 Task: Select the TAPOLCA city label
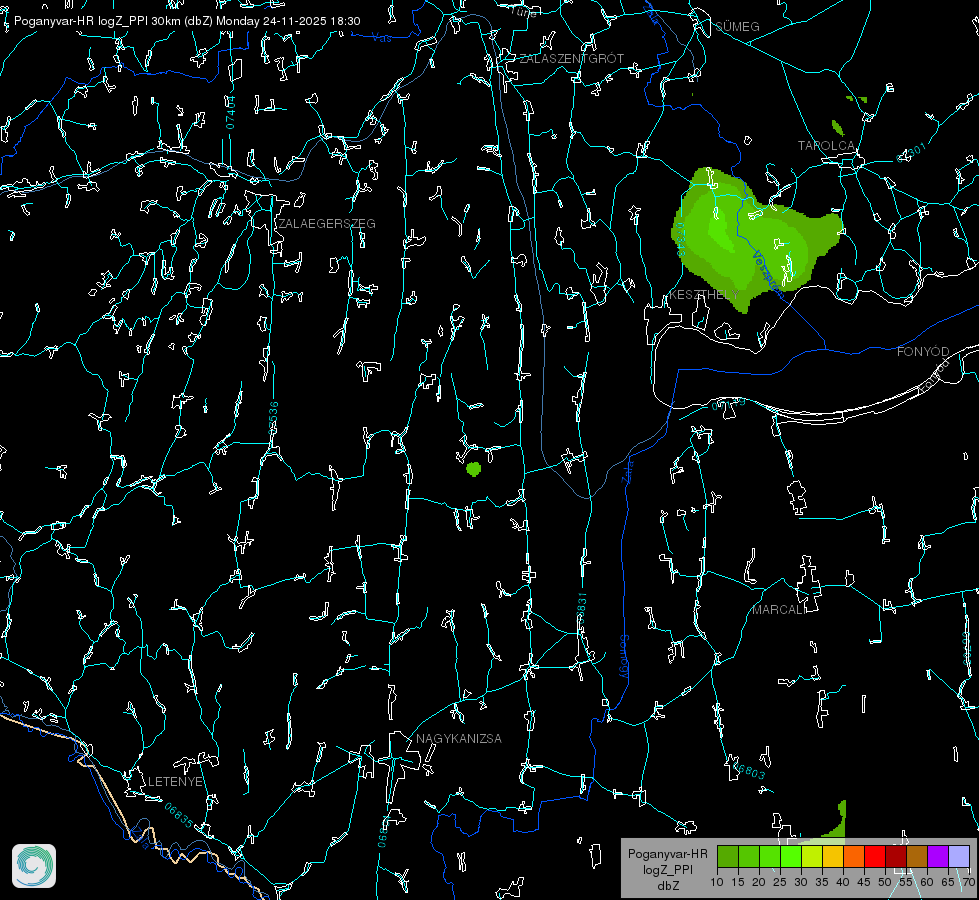coord(826,146)
